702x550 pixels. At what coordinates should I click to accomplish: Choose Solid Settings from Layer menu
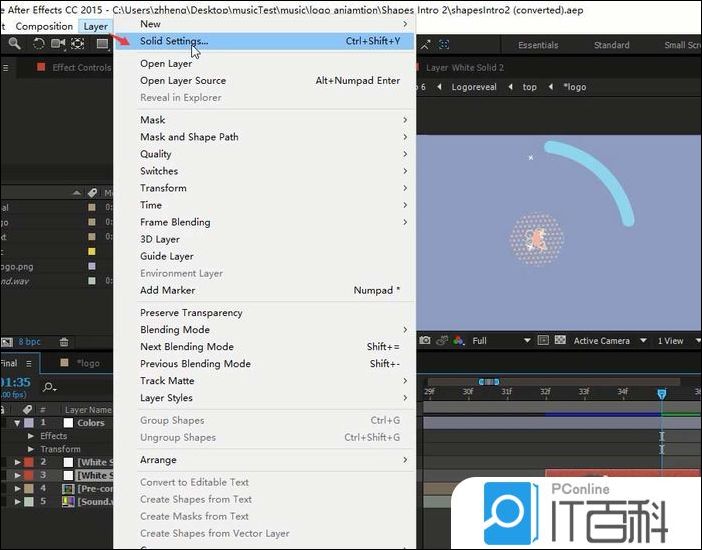(x=174, y=41)
